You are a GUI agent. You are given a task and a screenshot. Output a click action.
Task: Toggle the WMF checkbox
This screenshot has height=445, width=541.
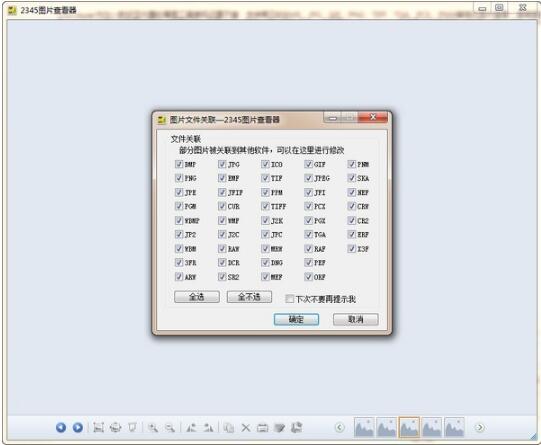[x=222, y=220]
